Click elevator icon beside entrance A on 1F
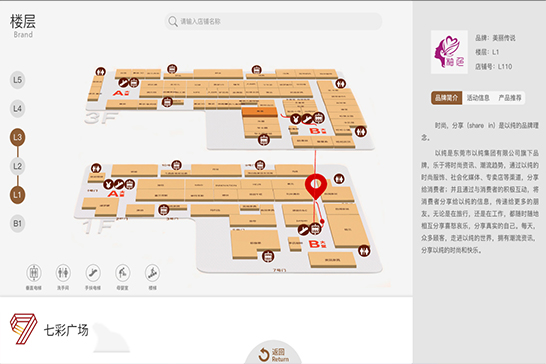This screenshot has height=364, width=546. 130,184
